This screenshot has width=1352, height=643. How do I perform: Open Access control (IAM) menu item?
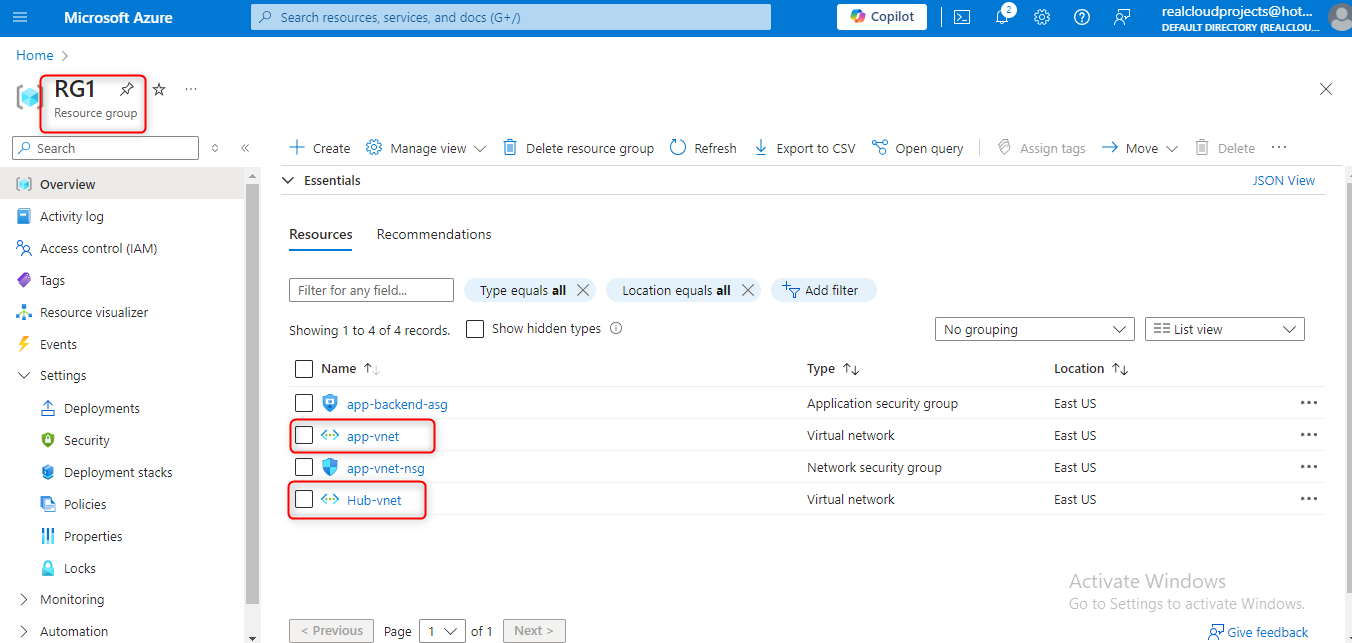[x=98, y=248]
